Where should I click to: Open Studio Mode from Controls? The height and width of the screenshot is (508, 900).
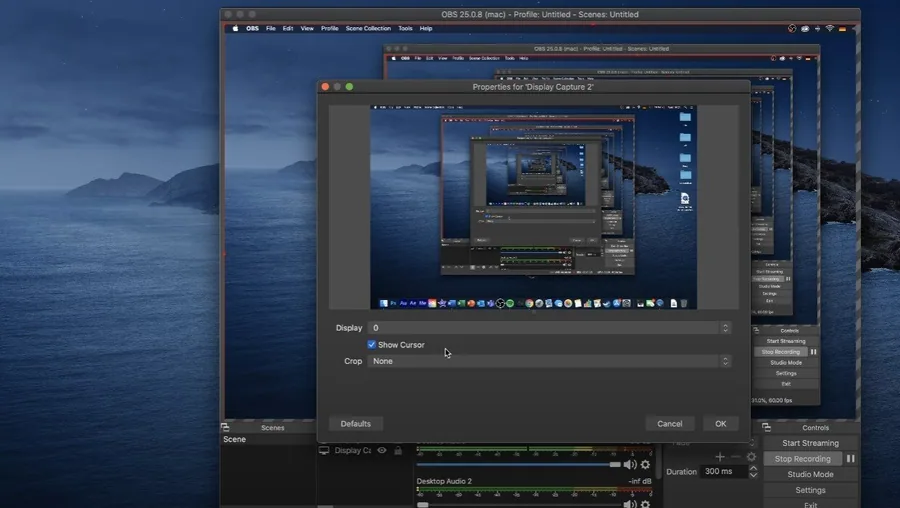[x=810, y=474]
